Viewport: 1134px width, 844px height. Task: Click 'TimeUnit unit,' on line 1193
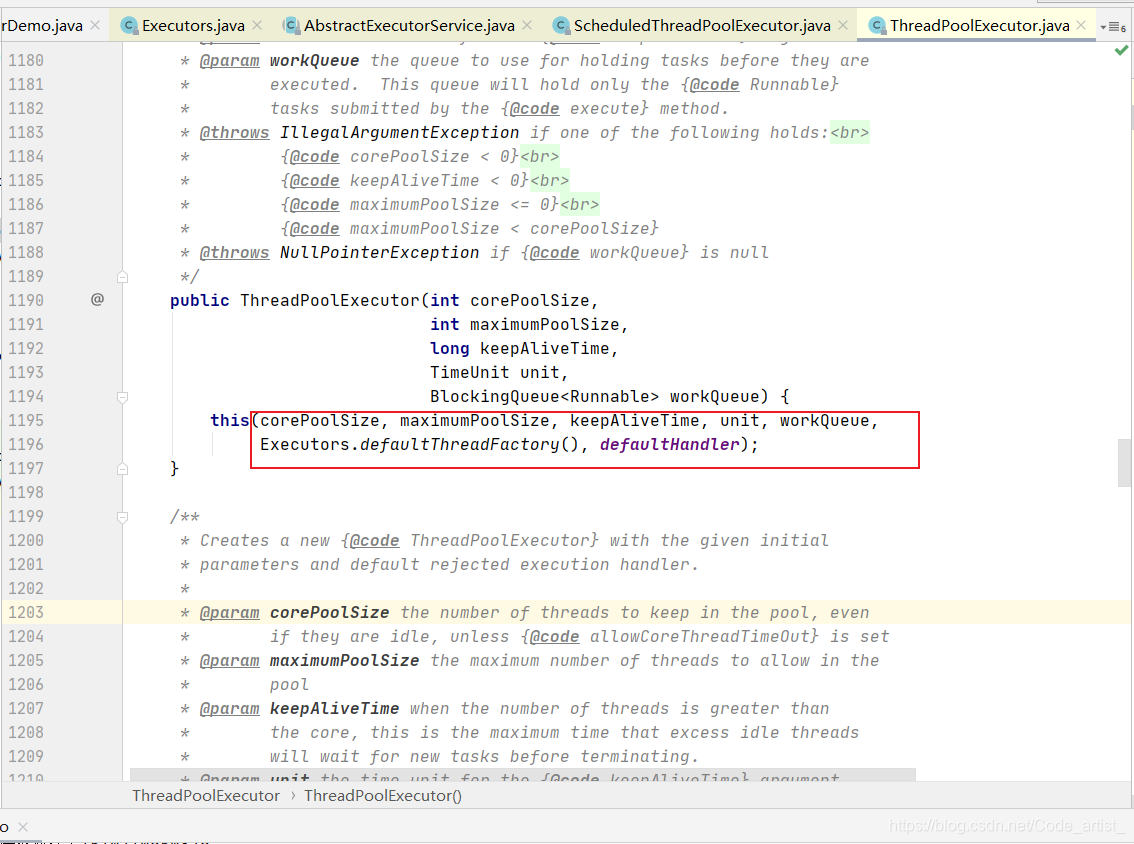[x=499, y=372]
